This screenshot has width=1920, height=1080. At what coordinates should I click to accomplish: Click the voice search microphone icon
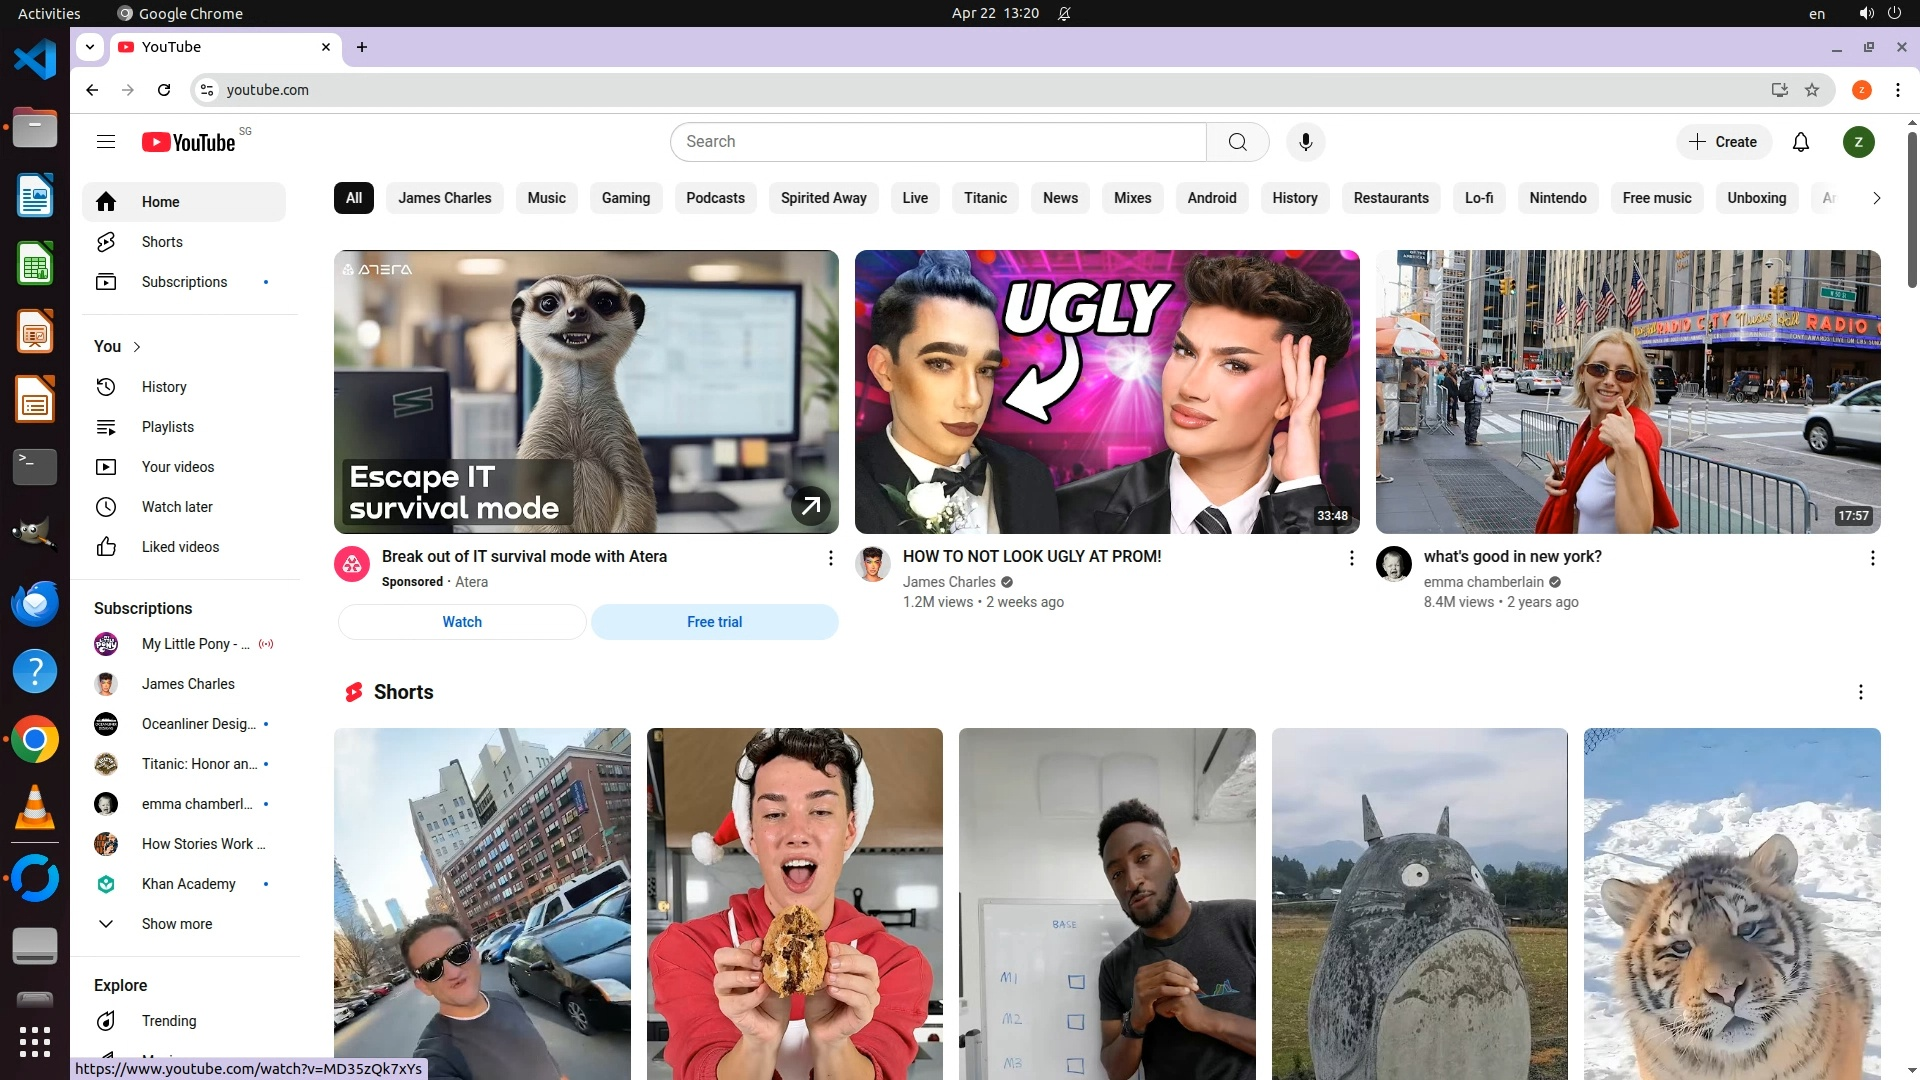(1305, 142)
